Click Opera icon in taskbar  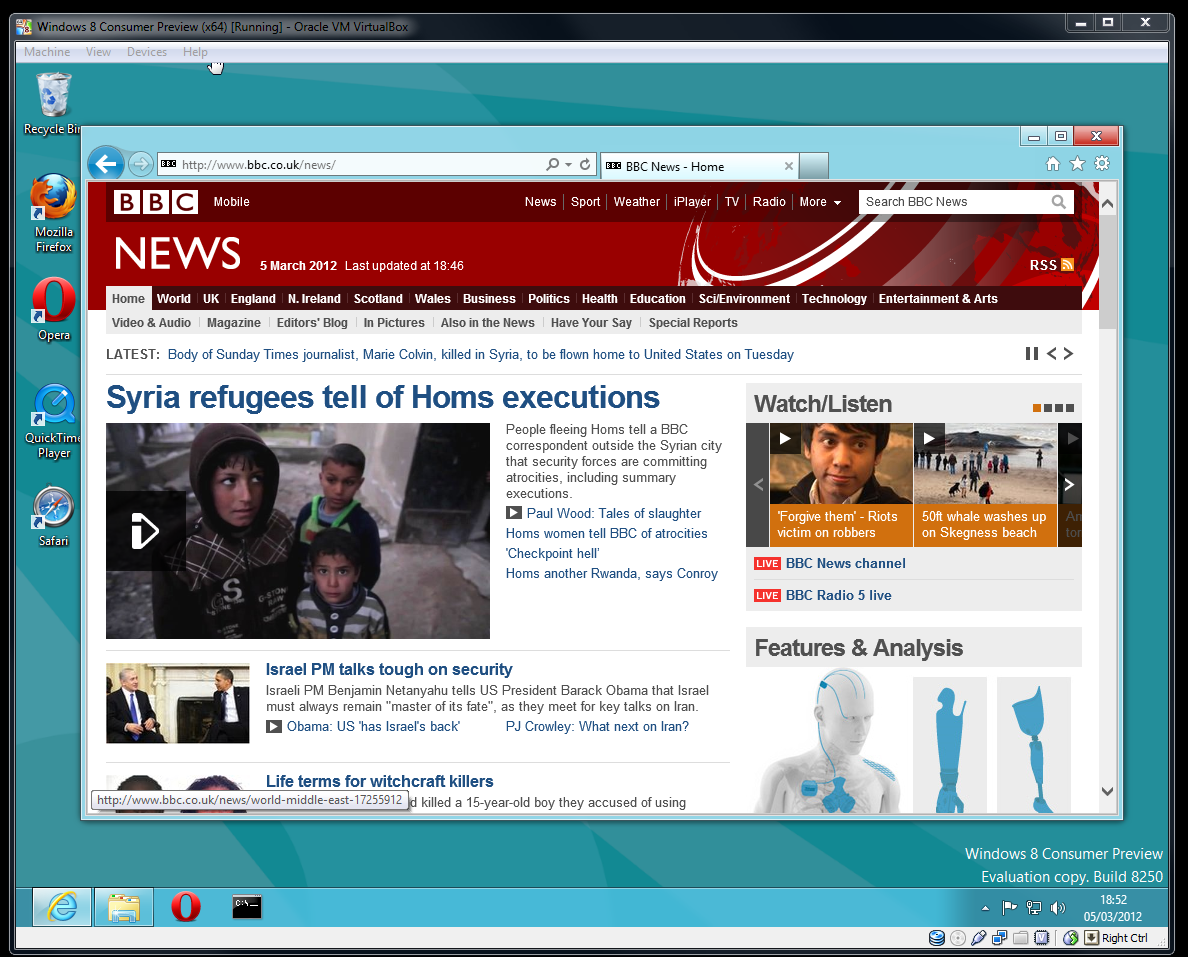pos(186,907)
